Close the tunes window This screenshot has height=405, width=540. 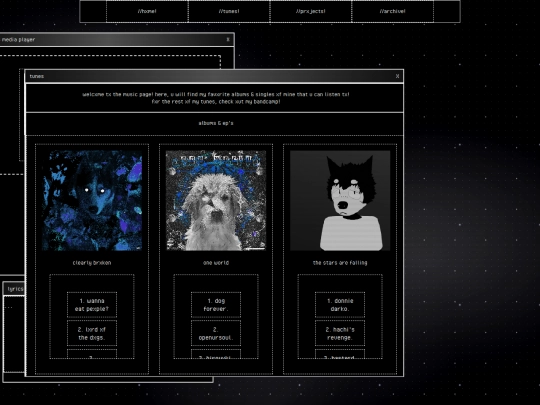[397, 76]
